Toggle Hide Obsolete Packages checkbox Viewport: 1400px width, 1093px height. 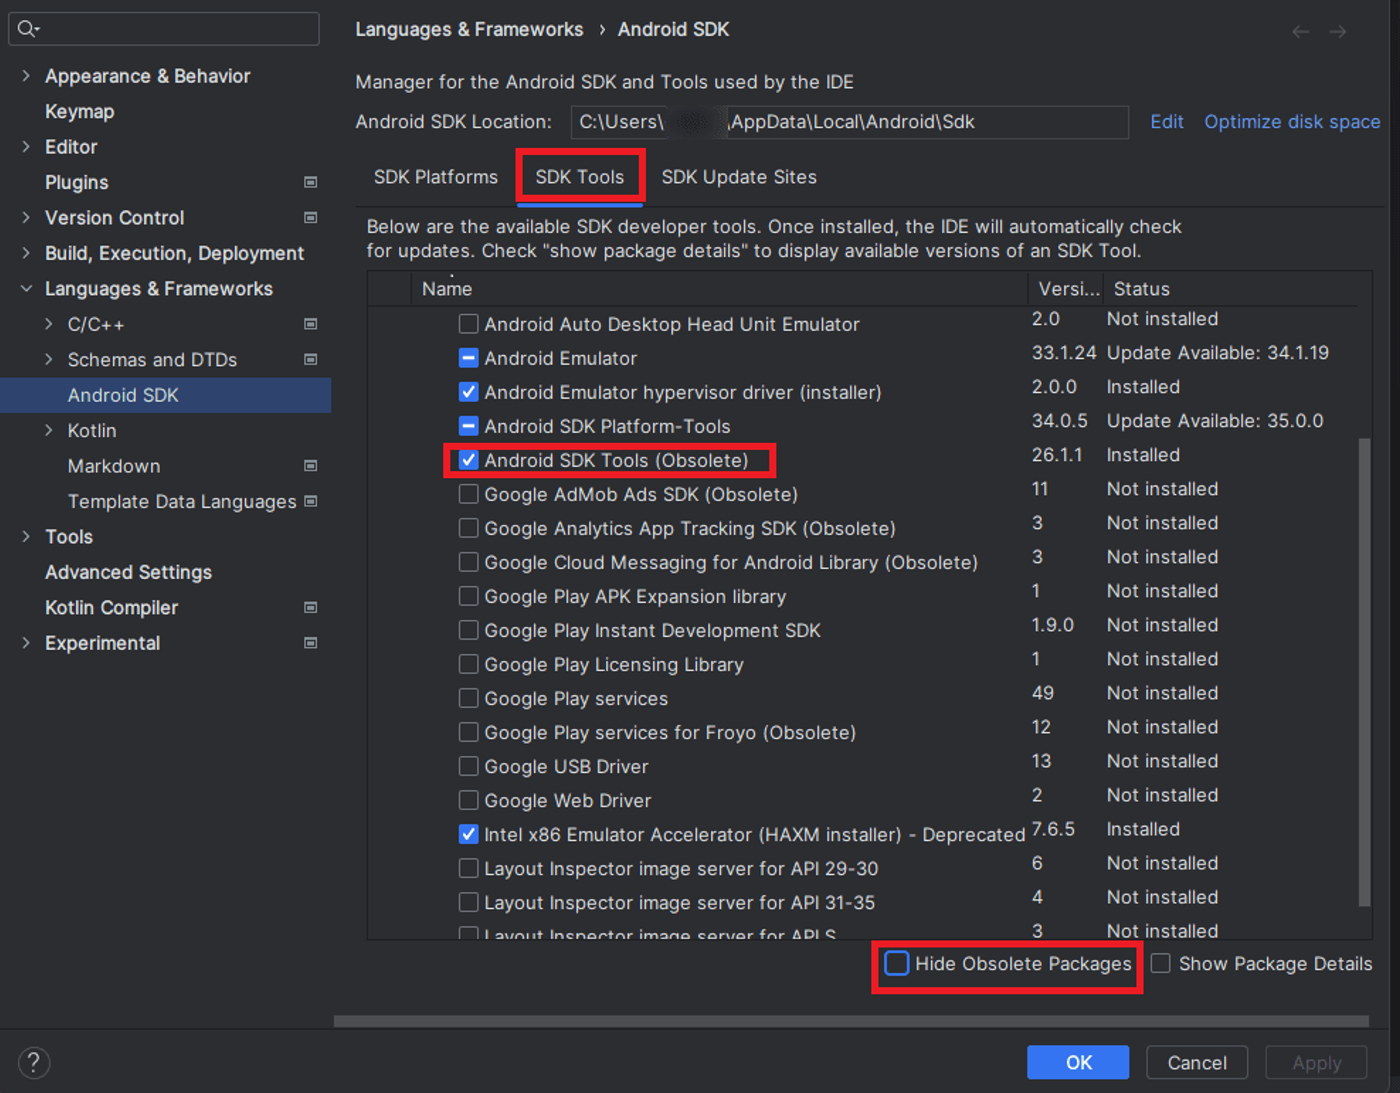pyautogui.click(x=897, y=963)
